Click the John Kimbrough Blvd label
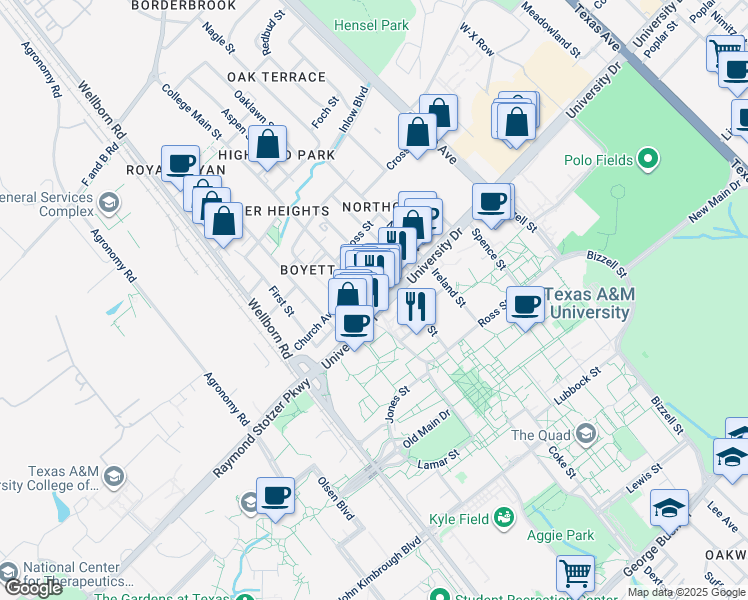Image resolution: width=748 pixels, height=600 pixels. (x=381, y=568)
